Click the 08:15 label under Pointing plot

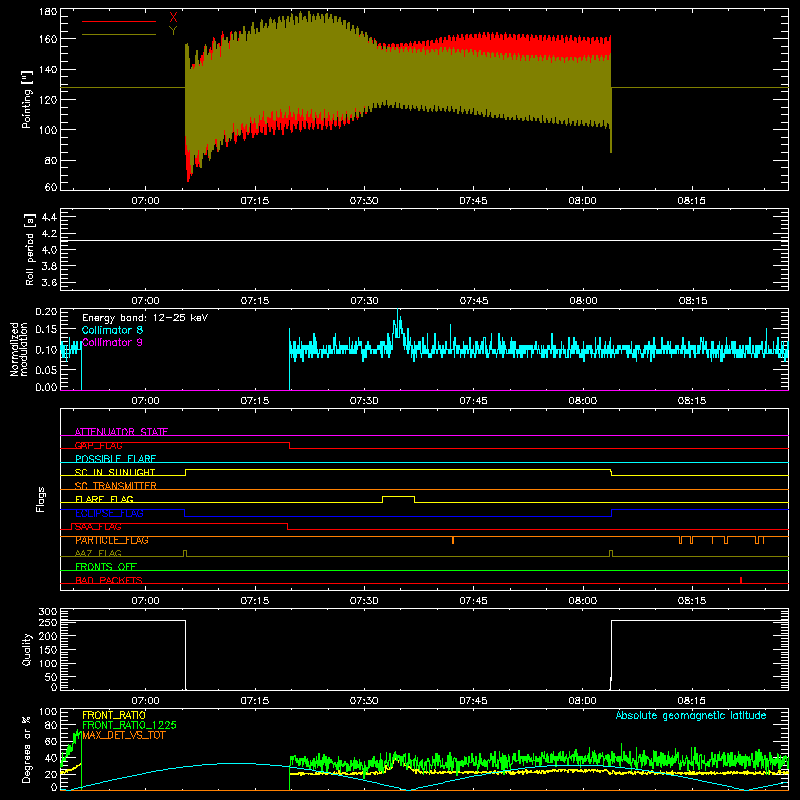[691, 201]
